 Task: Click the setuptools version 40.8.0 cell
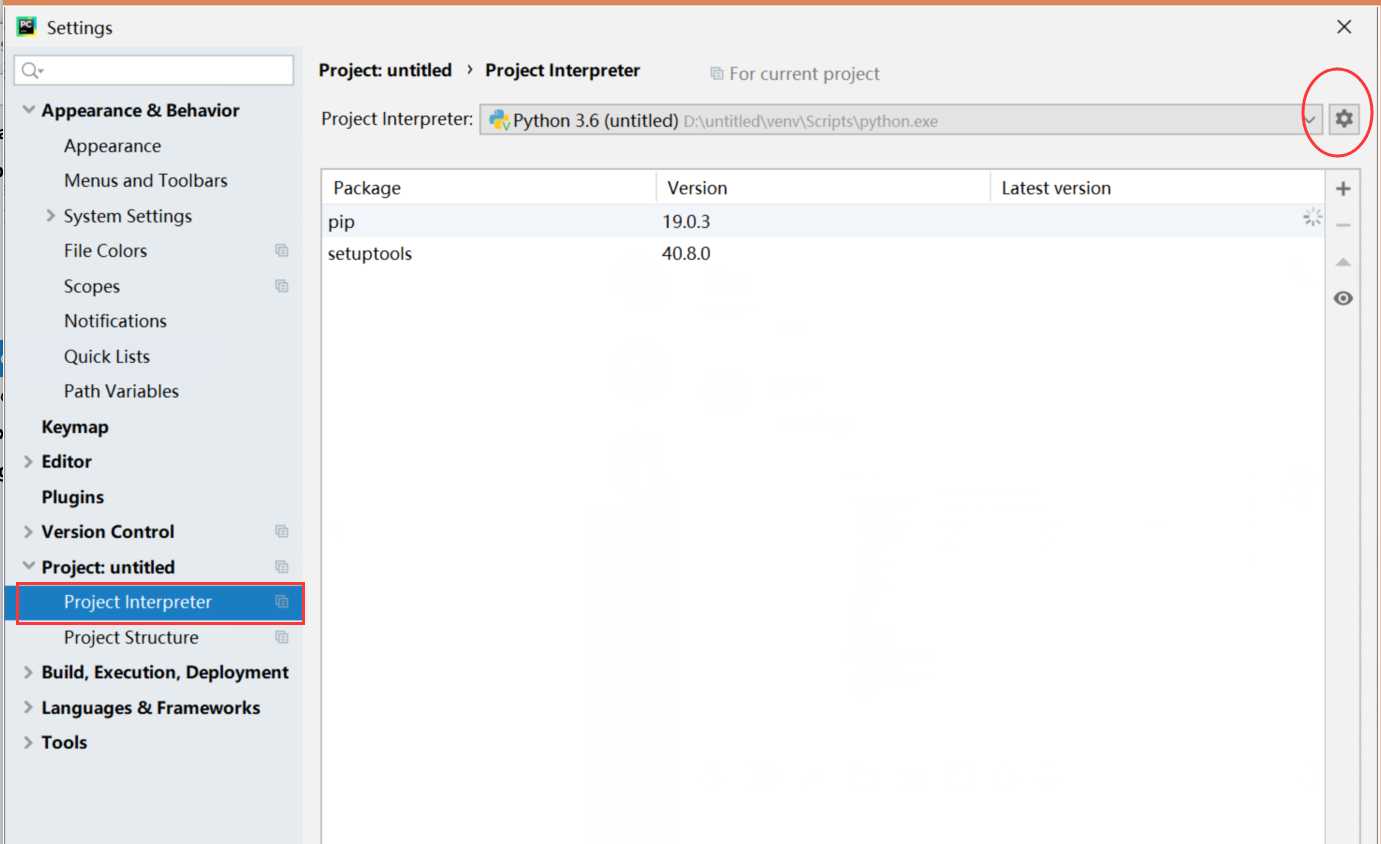coord(686,254)
